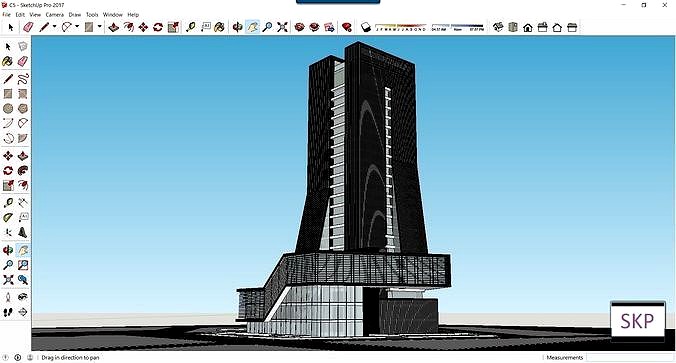Select Push/Pull in left tool palette
The image size is (676, 363).
point(23,156)
